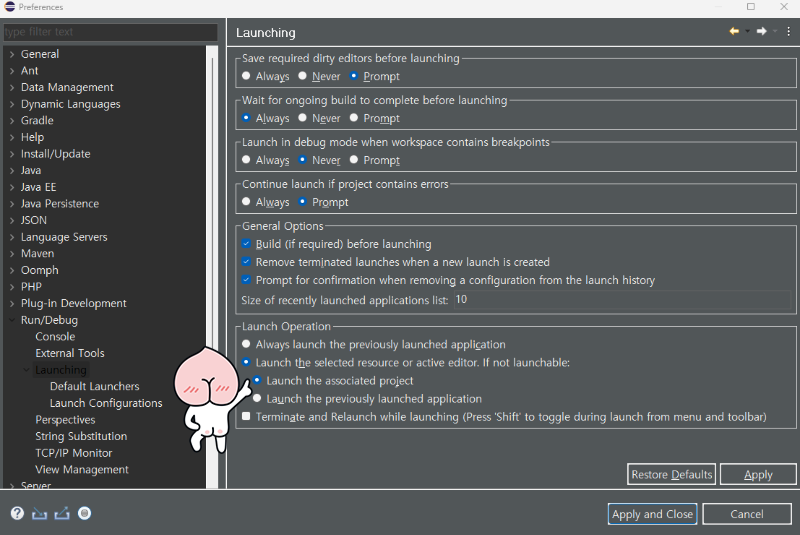800x535 pixels.
Task: Open the External Tools preferences page
Action: 70,353
